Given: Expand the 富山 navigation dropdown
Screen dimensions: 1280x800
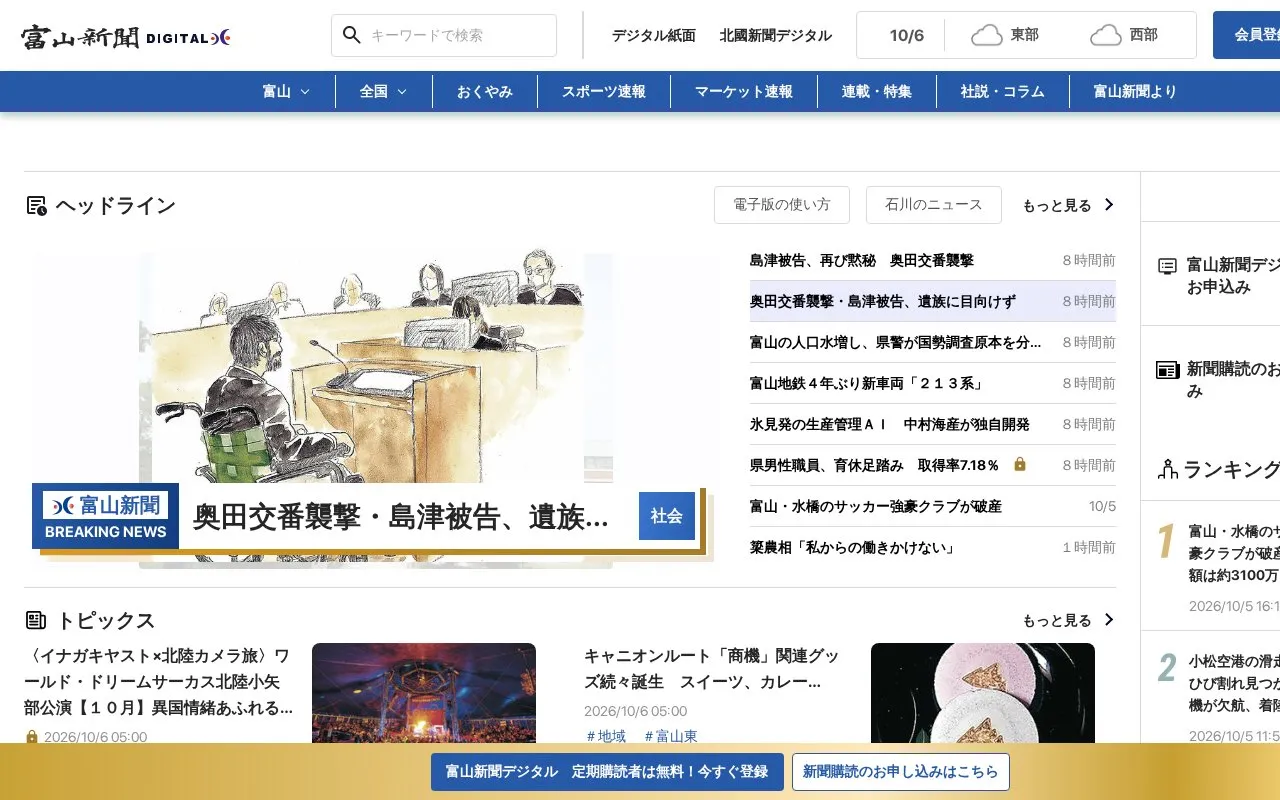Looking at the screenshot, I should click(286, 91).
